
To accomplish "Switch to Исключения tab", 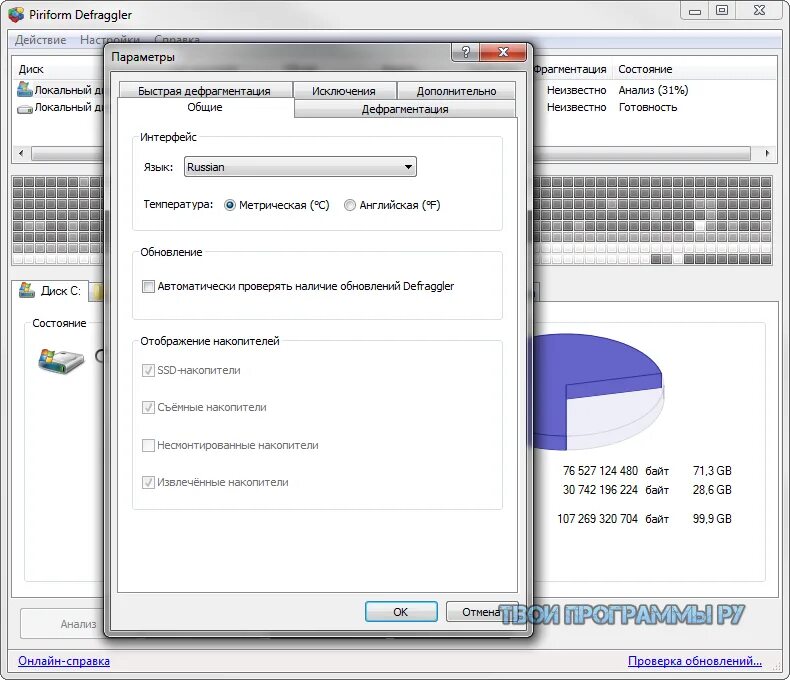I will tap(344, 90).
